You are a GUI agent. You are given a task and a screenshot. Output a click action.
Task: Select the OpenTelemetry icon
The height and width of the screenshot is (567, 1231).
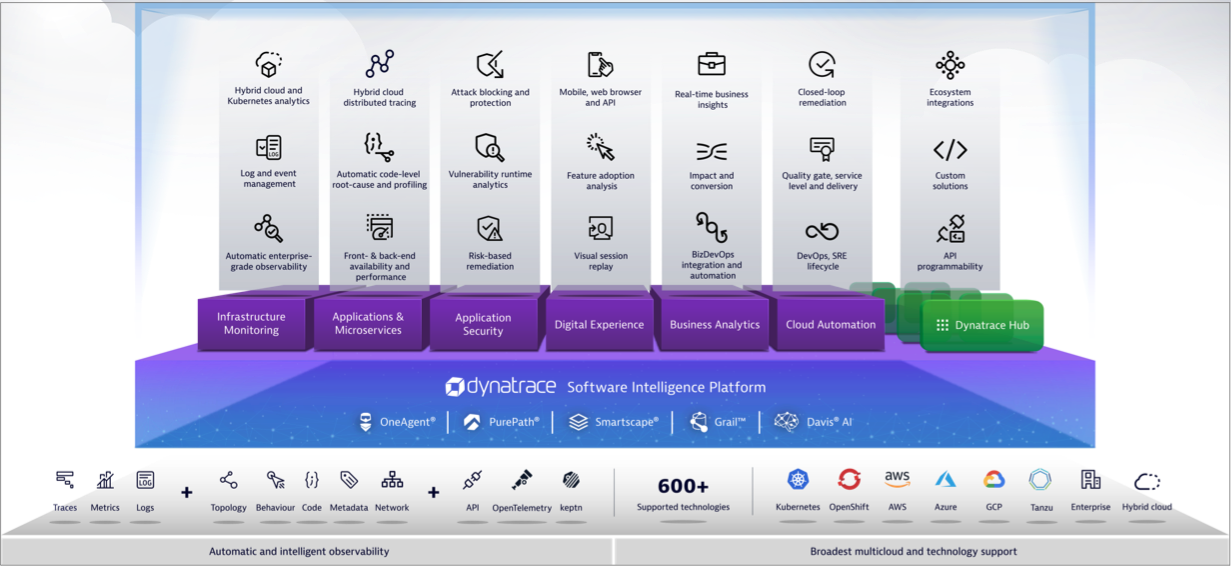point(521,481)
